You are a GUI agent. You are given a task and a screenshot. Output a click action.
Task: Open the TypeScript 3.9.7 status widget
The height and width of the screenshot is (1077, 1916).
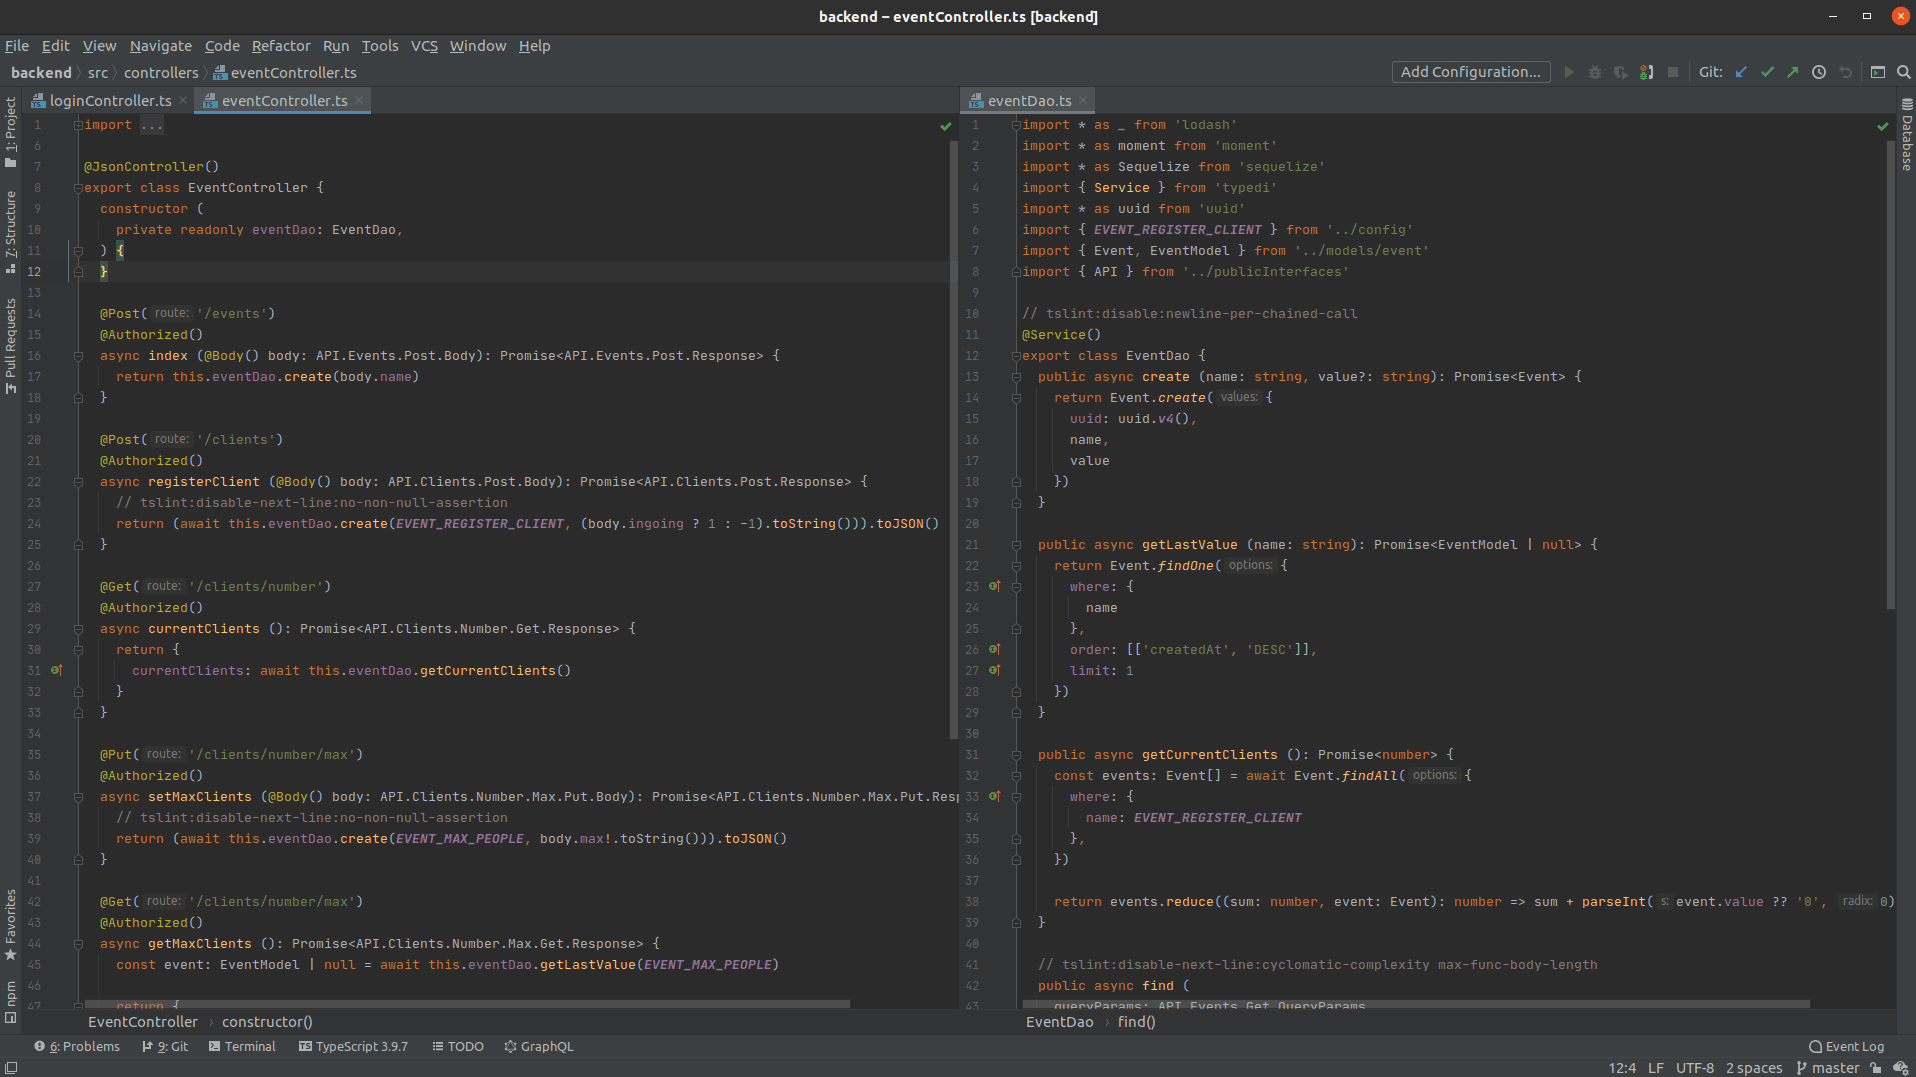354,1046
